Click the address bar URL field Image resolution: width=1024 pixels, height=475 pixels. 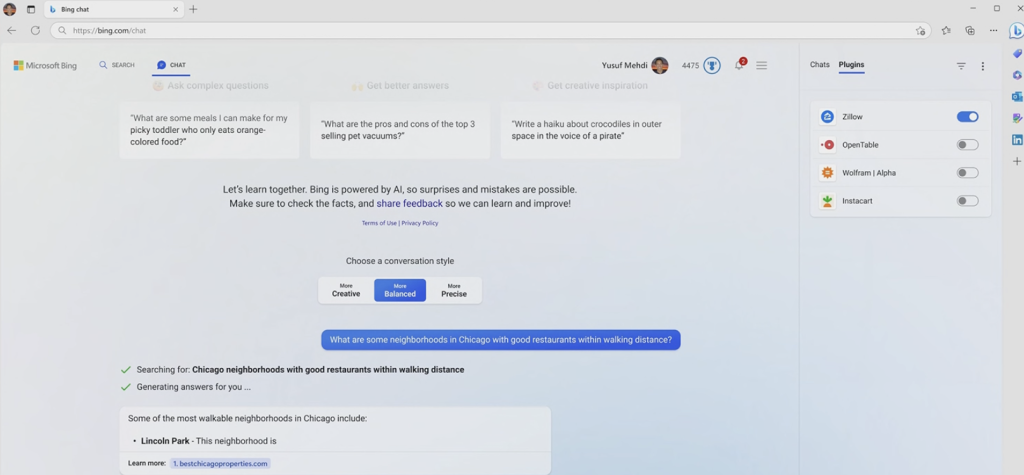pyautogui.click(x=490, y=31)
